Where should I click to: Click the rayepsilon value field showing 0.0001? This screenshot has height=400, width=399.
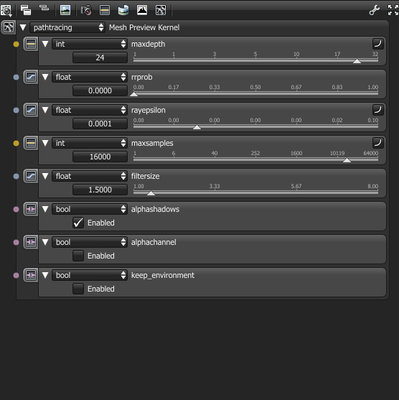[100, 124]
